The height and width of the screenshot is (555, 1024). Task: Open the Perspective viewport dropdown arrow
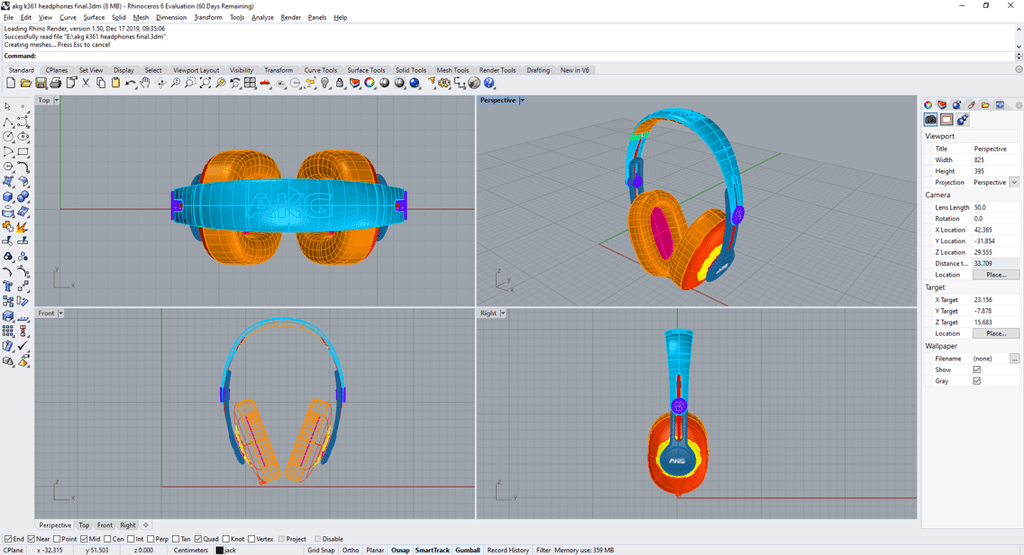pyautogui.click(x=522, y=100)
